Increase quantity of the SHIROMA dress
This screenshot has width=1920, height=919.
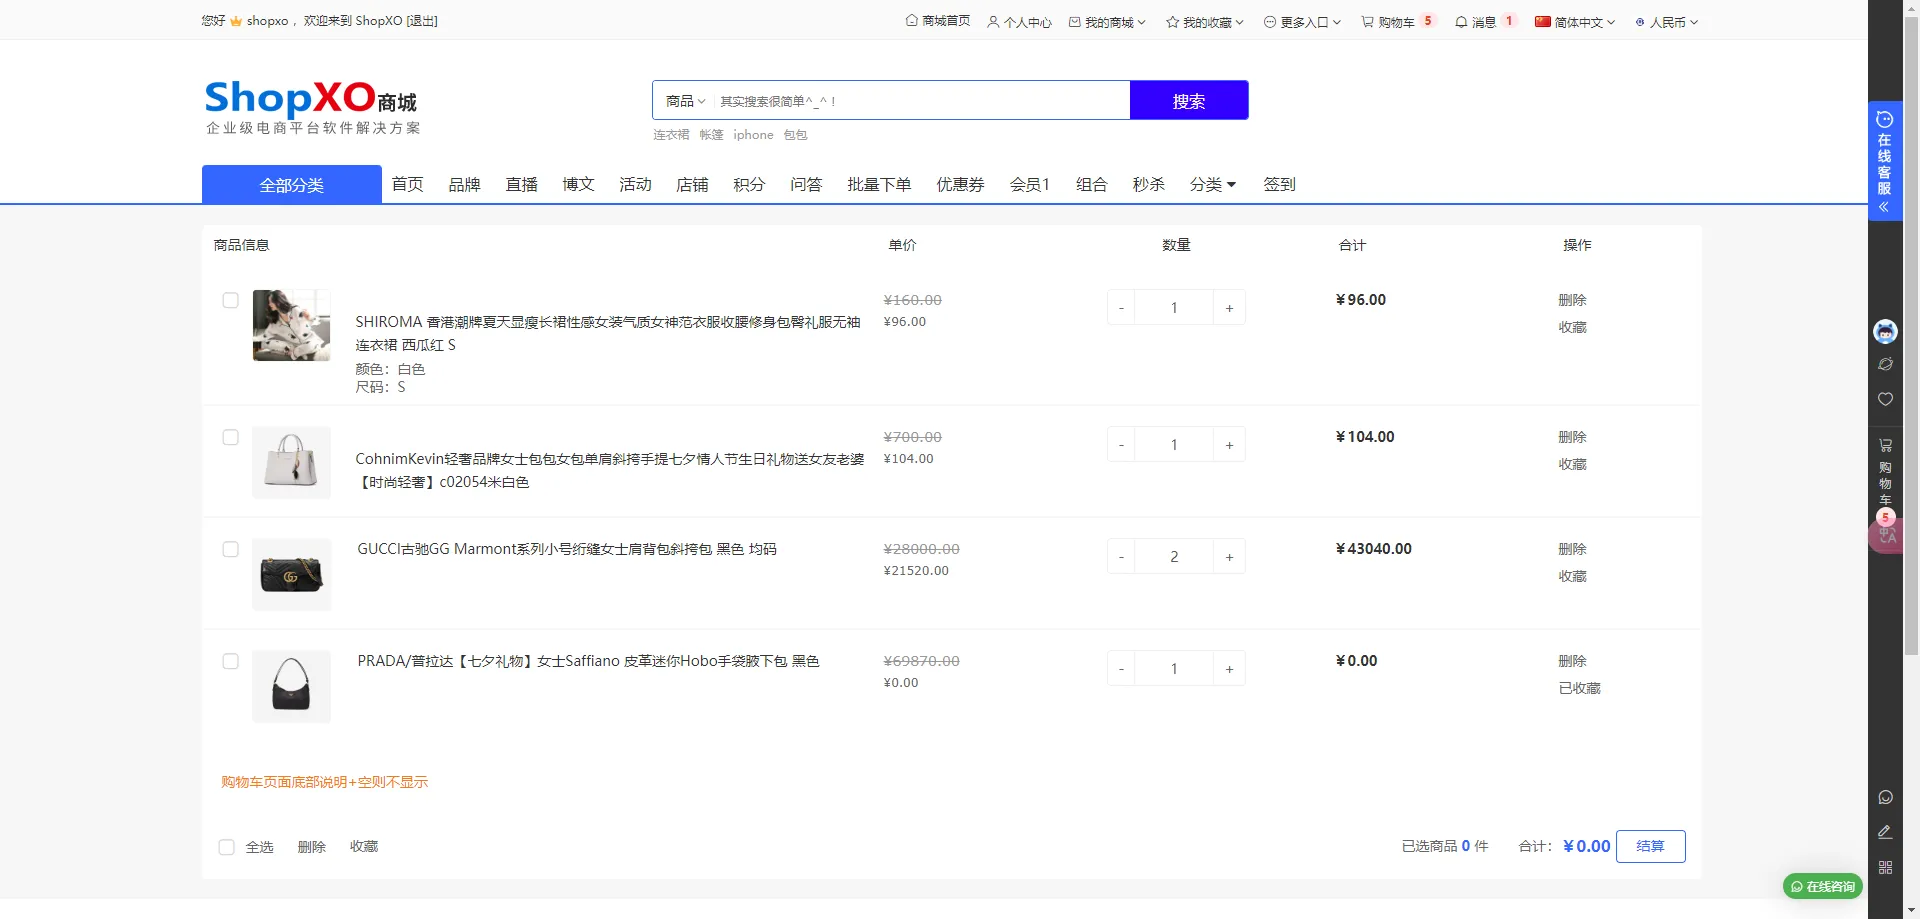pyautogui.click(x=1229, y=308)
